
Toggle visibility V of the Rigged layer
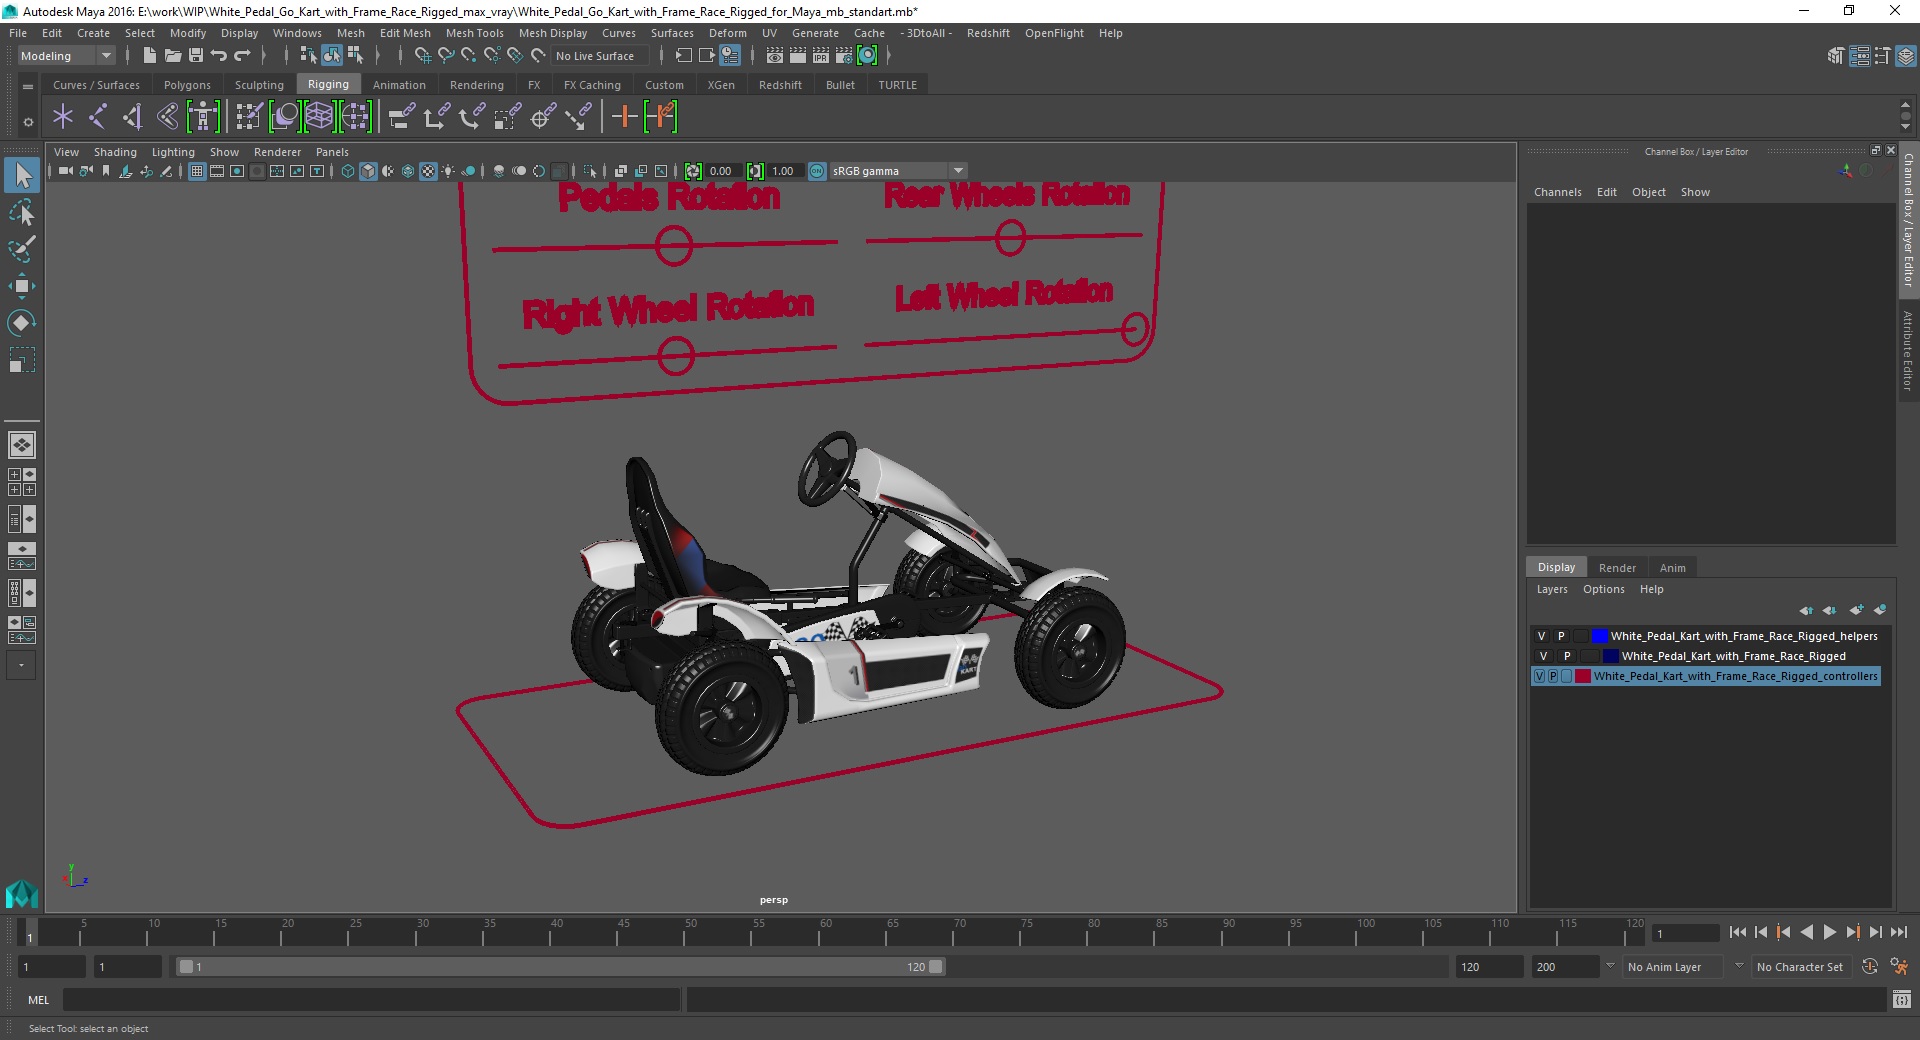coord(1543,656)
